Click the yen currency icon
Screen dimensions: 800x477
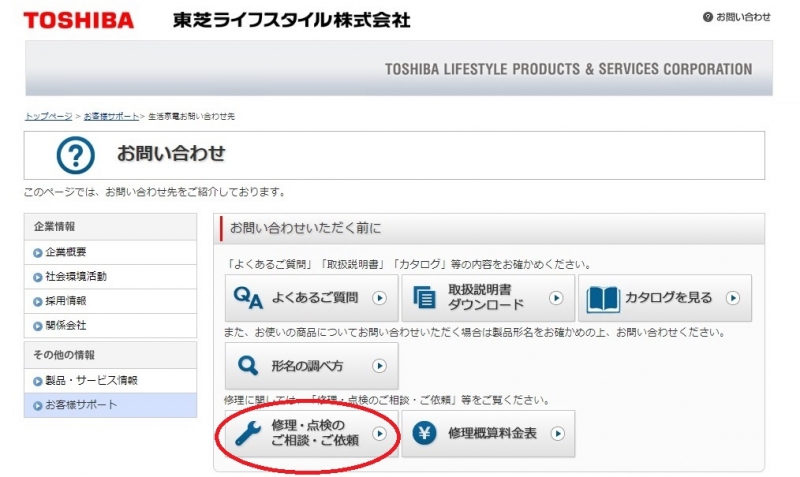point(424,433)
